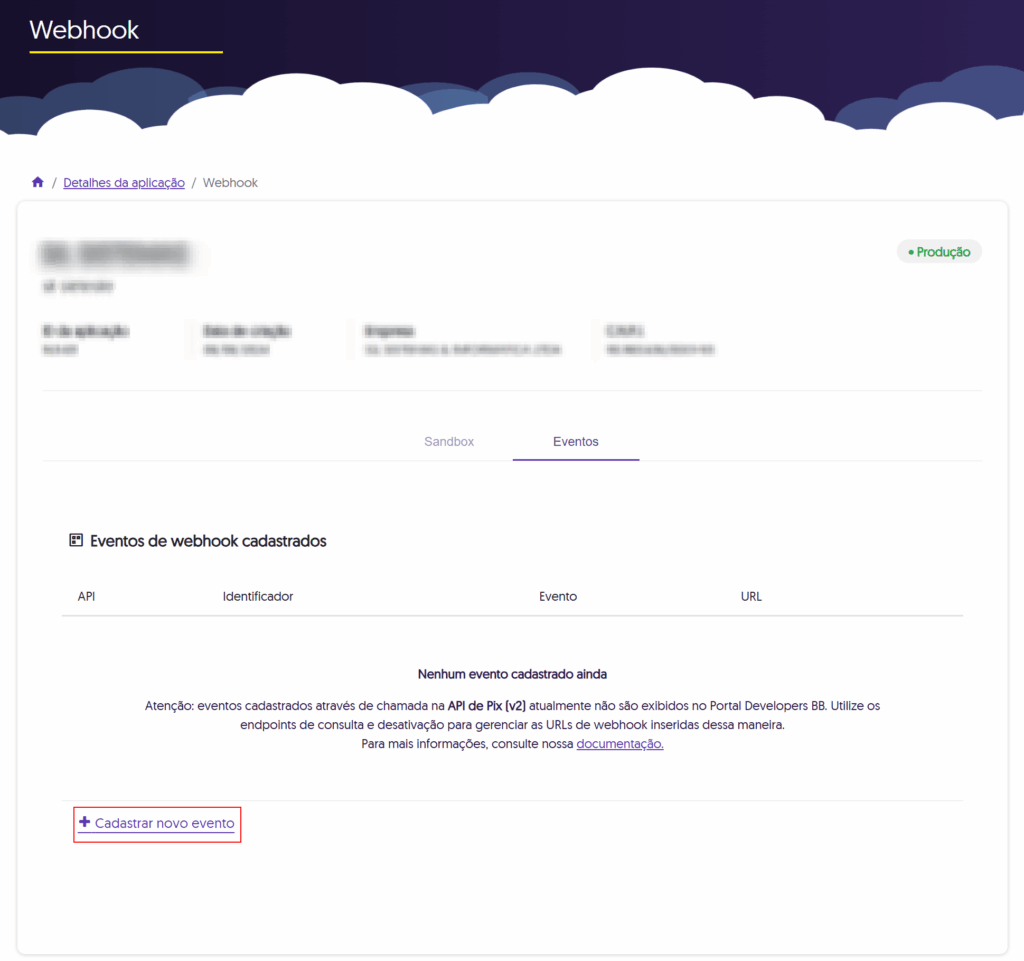
Task: Click the blurred application name heading
Action: [x=115, y=253]
